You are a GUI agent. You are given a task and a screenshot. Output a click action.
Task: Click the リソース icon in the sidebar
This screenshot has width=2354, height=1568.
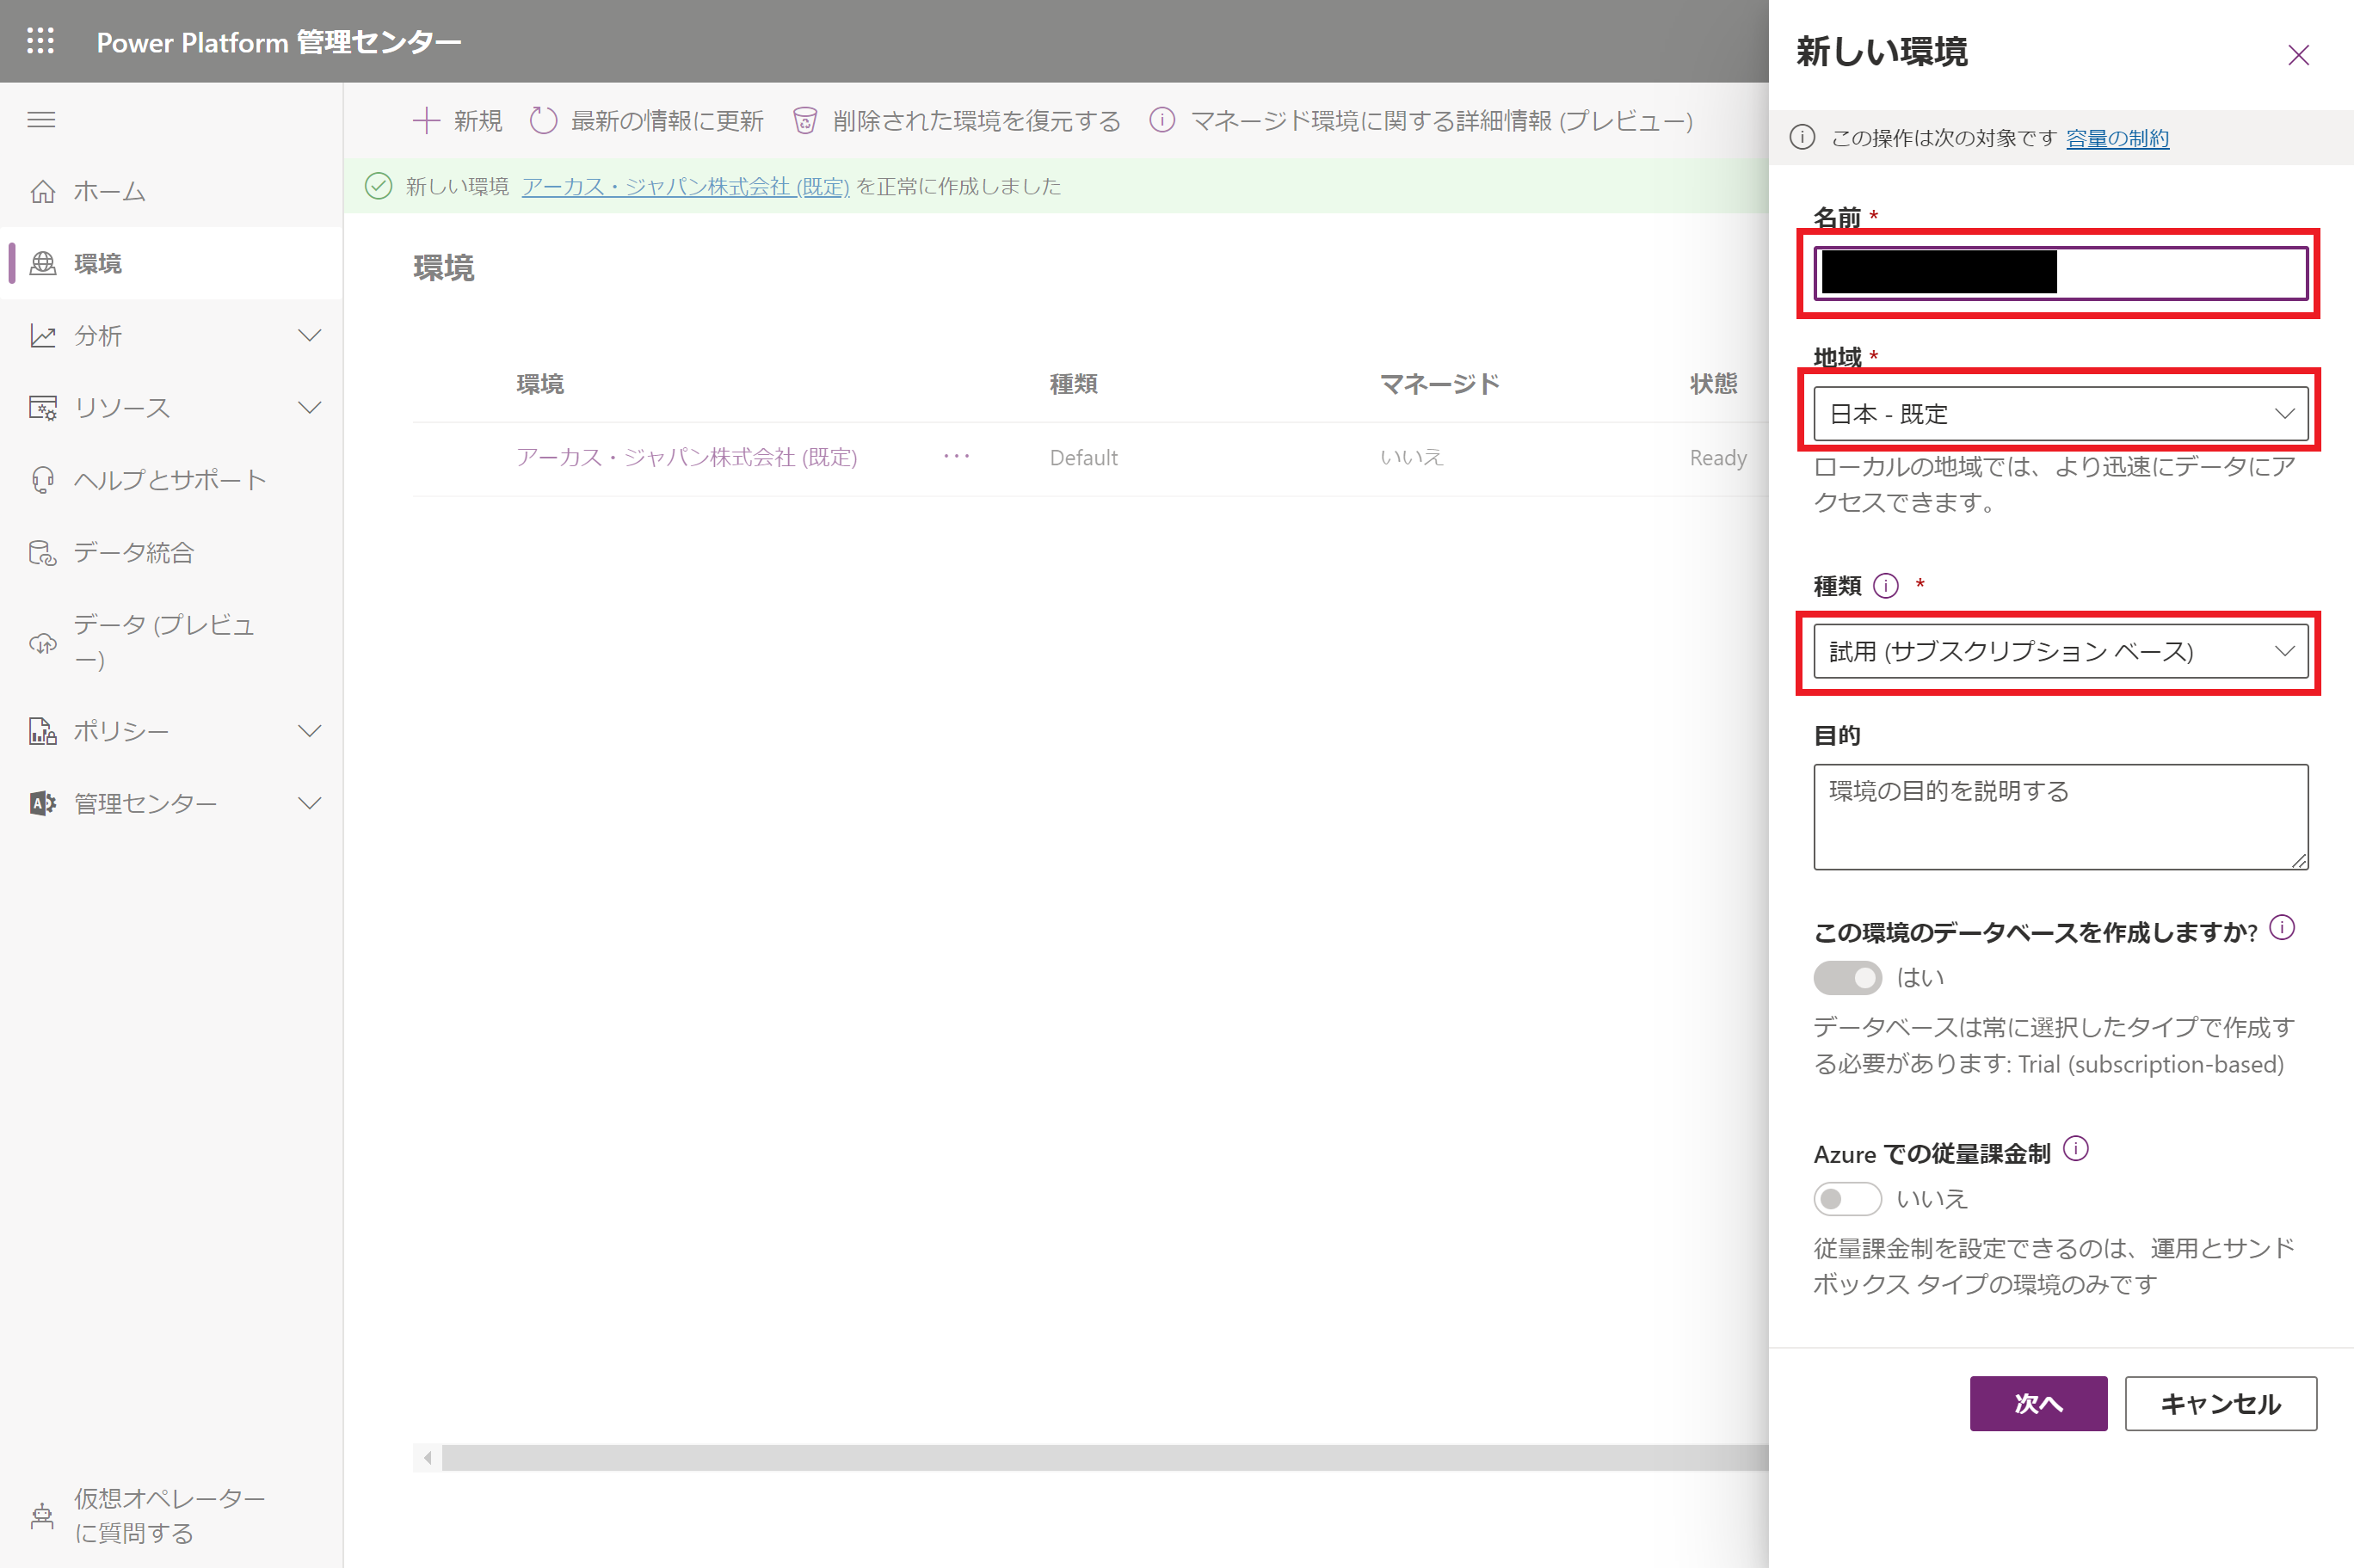tap(43, 408)
